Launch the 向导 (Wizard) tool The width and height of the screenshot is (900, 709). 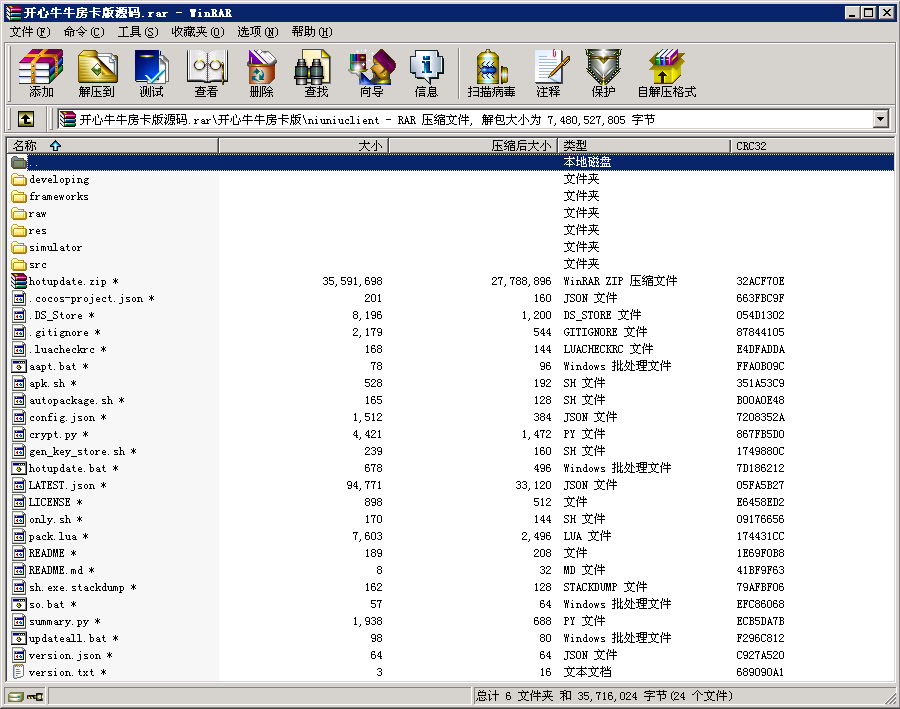coord(371,74)
